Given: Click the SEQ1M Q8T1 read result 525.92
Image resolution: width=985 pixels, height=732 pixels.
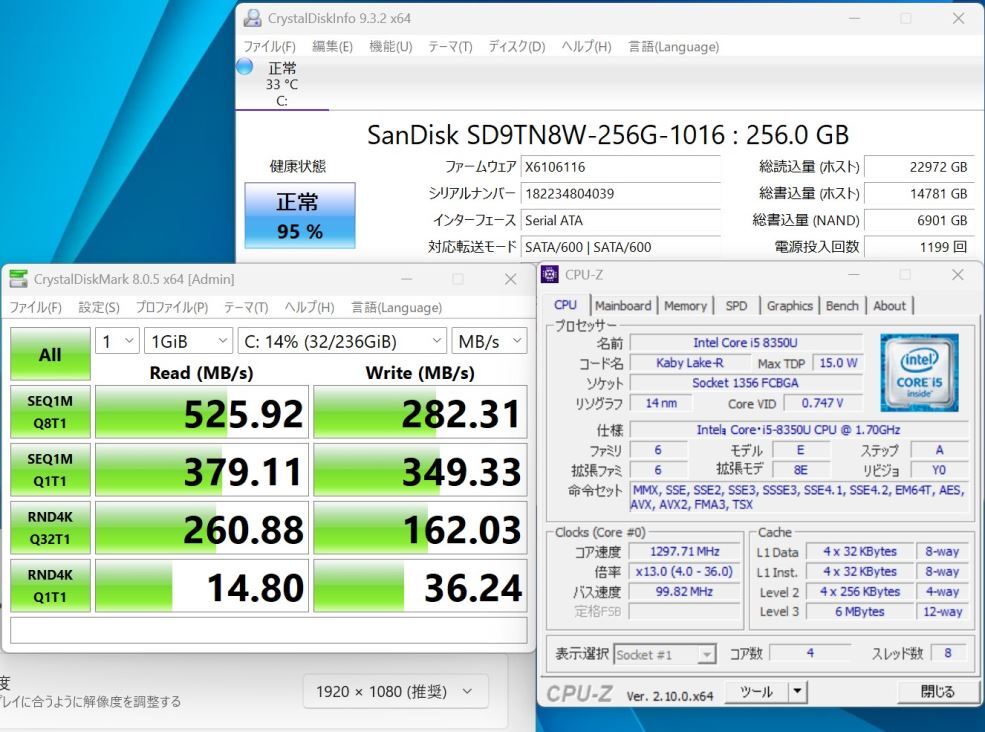Looking at the screenshot, I should (x=202, y=412).
